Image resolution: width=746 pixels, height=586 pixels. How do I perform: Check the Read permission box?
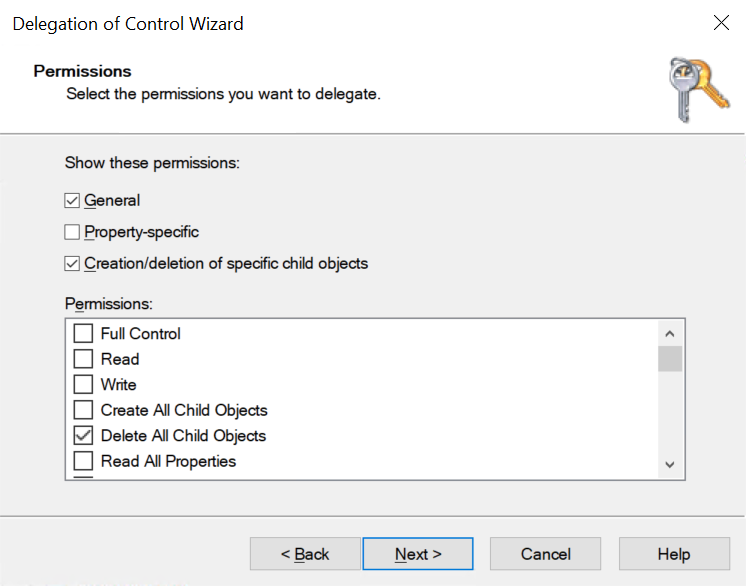tap(83, 359)
